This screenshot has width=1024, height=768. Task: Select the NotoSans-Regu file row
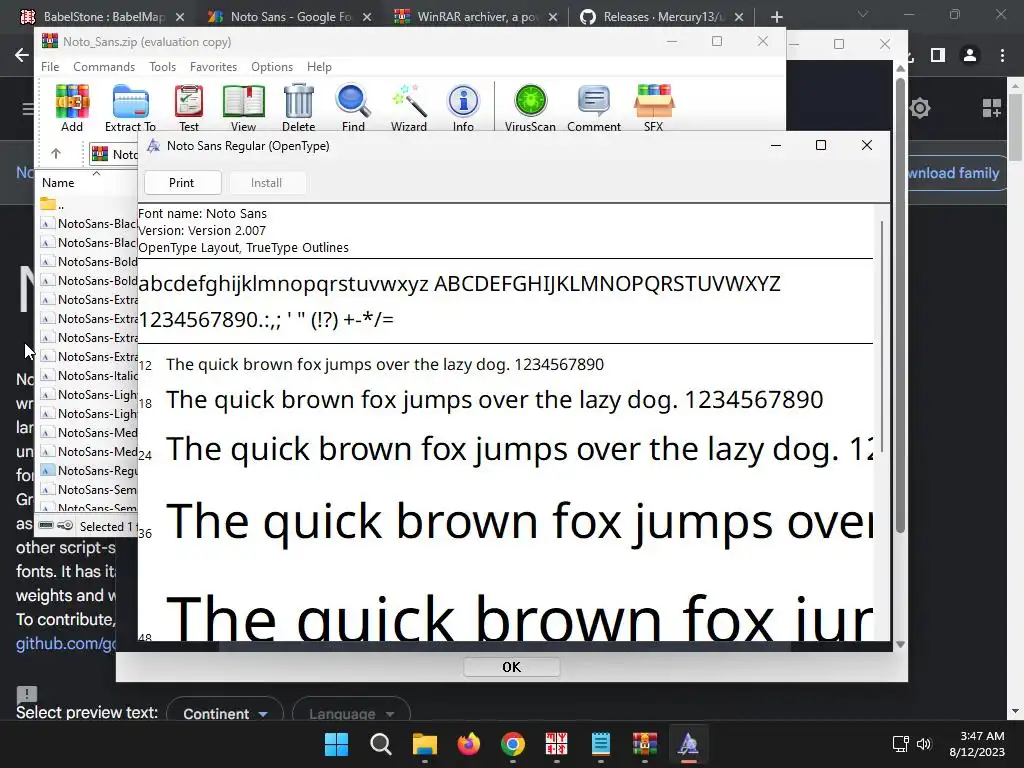coord(89,470)
